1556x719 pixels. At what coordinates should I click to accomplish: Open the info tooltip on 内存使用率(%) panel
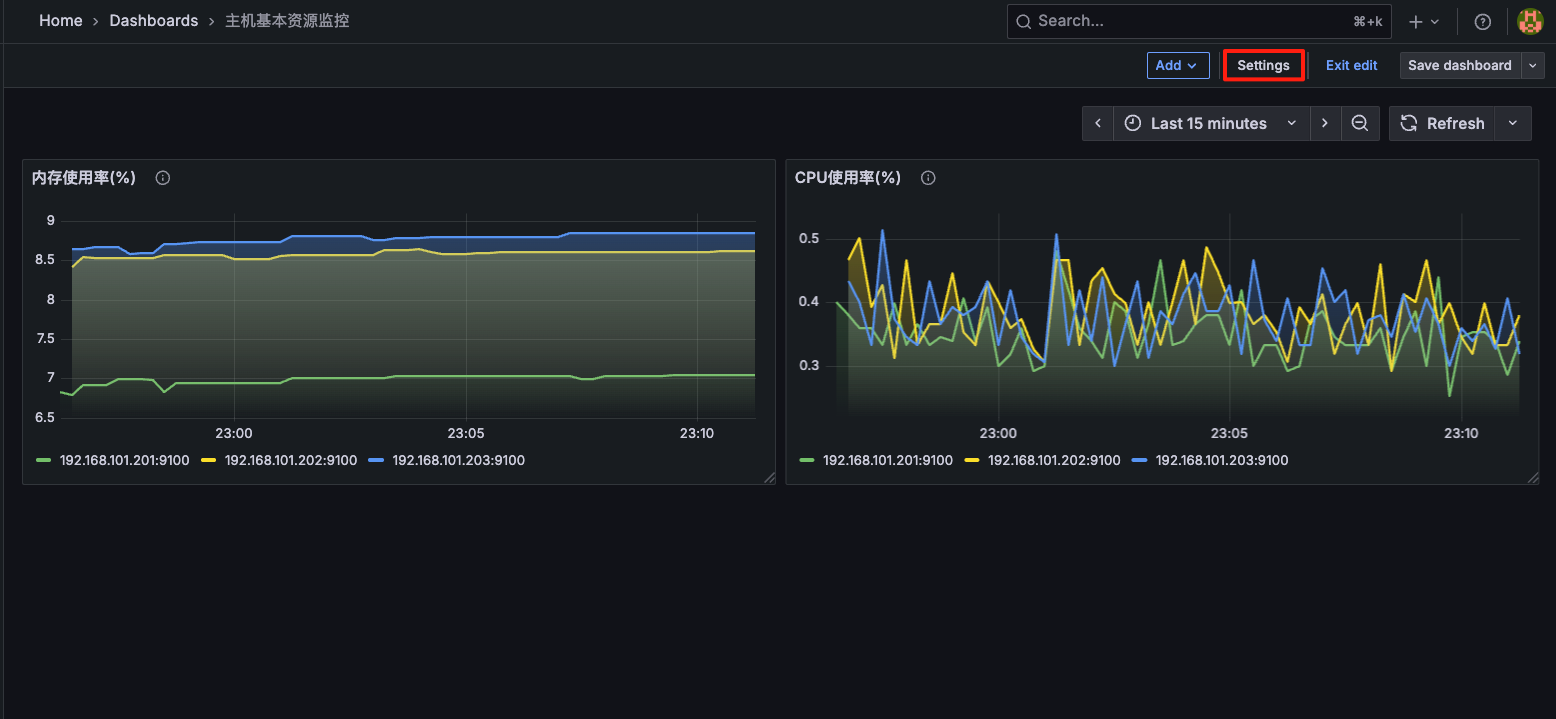[162, 177]
